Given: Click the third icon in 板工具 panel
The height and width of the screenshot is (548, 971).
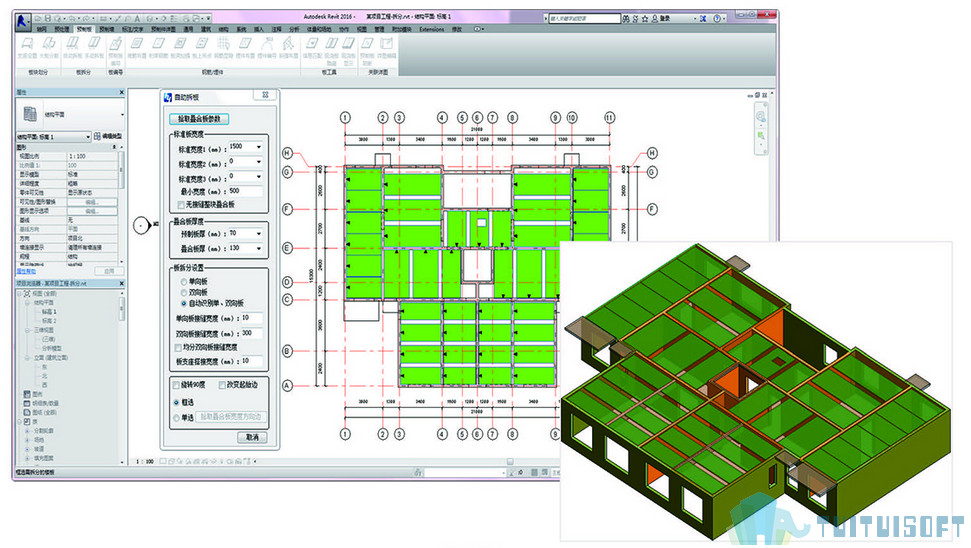Looking at the screenshot, I should pyautogui.click(x=349, y=44).
